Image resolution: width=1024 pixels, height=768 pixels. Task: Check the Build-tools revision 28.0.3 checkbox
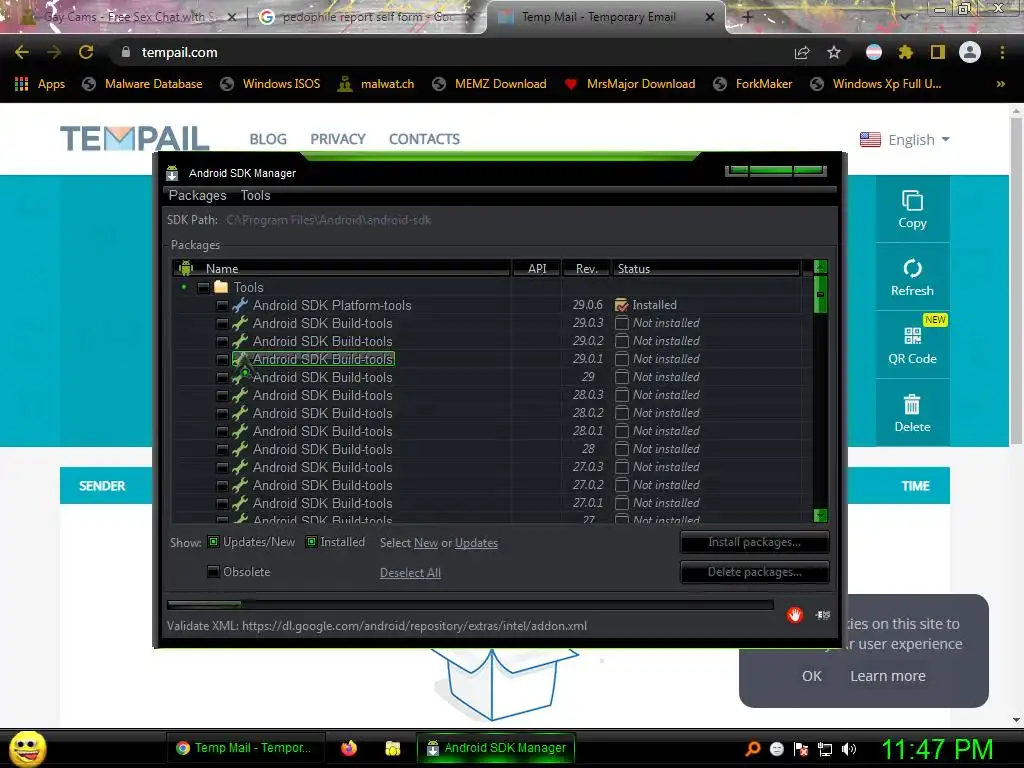[x=222, y=396]
